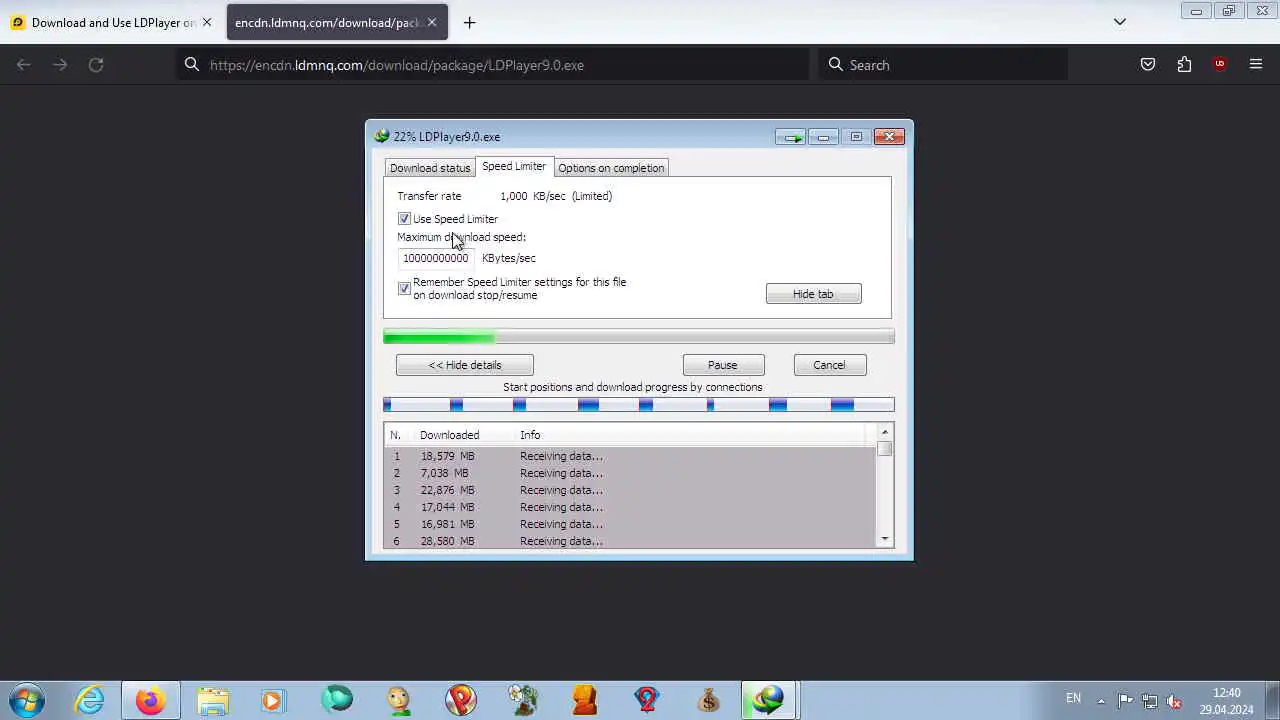Pause the download
Screen dimensions: 1280x720
coord(723,365)
